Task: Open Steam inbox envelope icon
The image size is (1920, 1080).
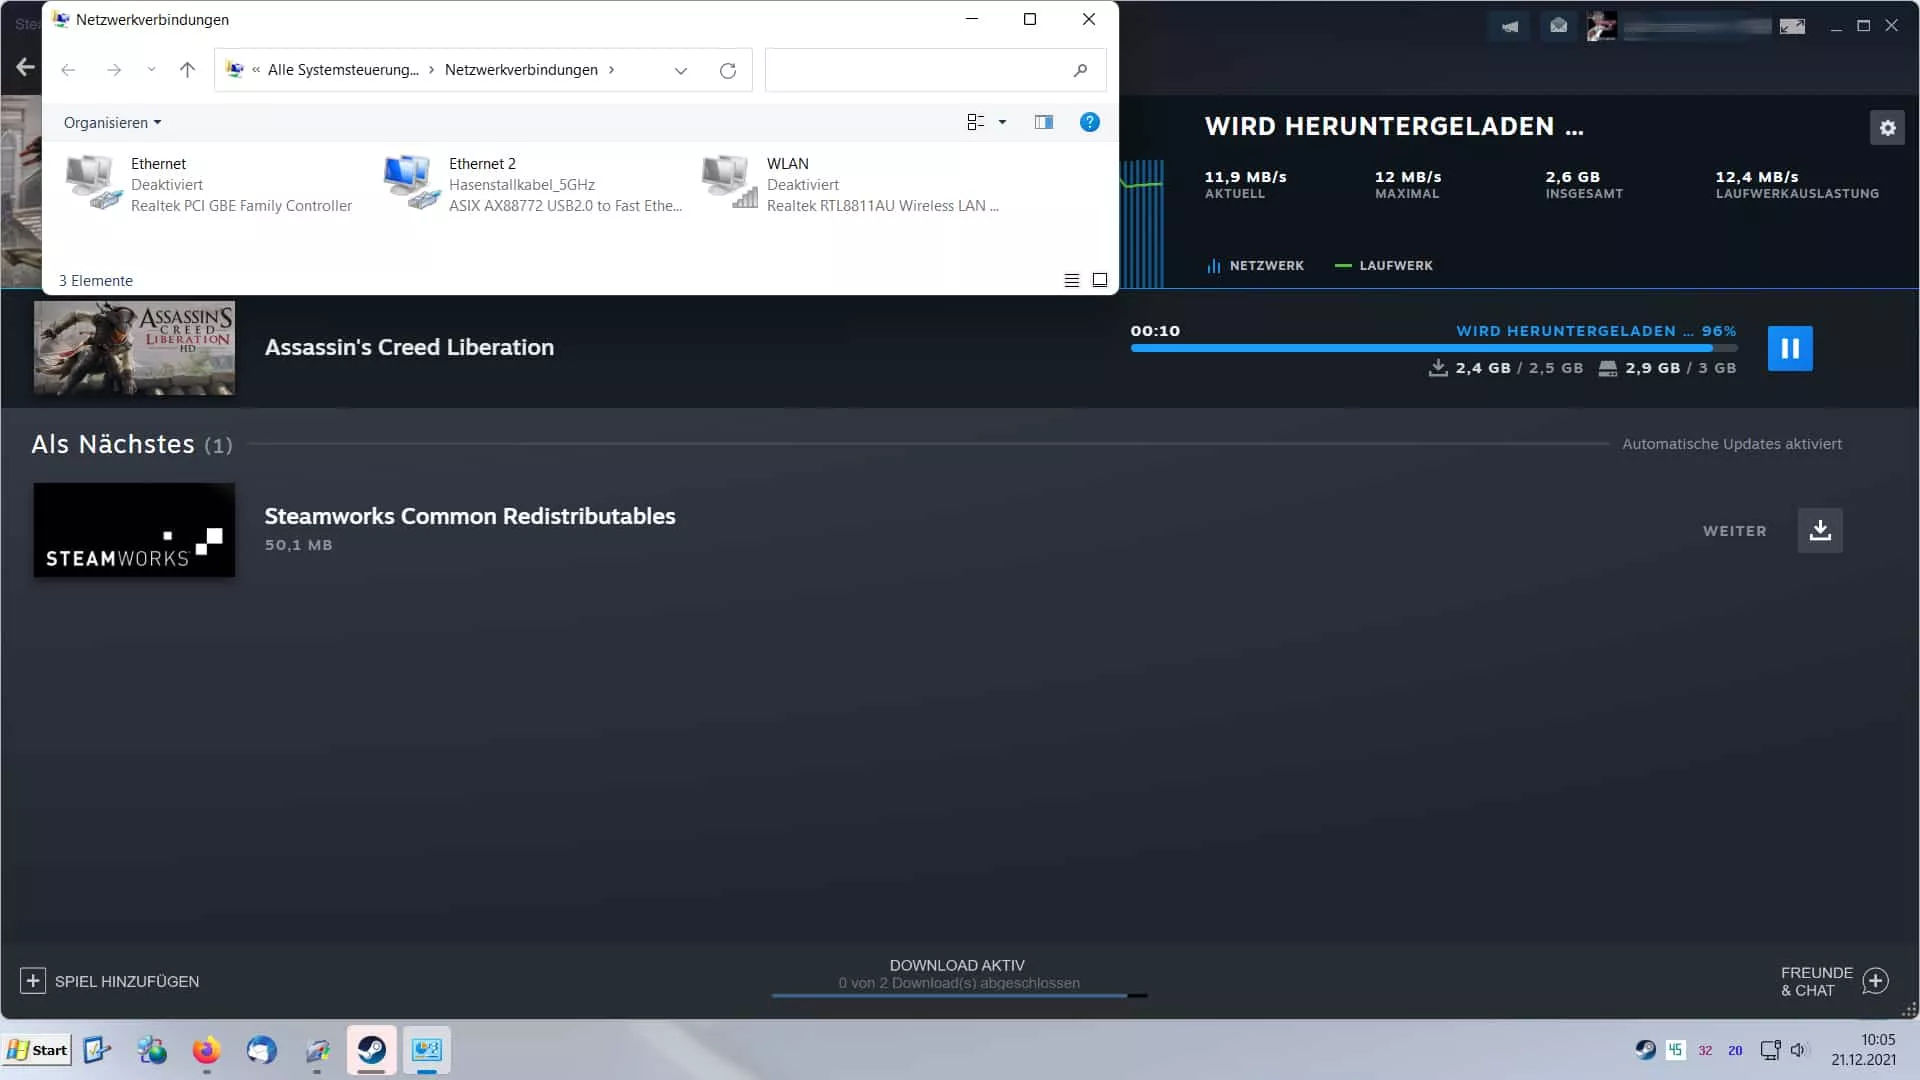Action: [x=1558, y=26]
